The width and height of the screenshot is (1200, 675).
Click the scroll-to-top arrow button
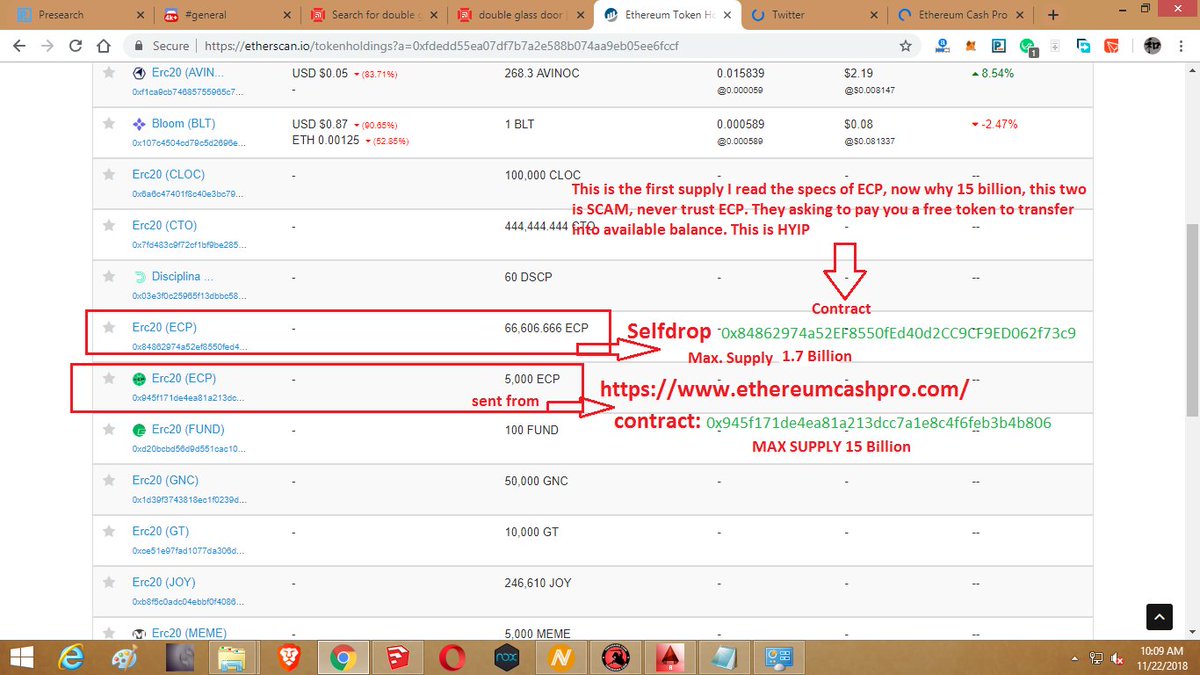[1157, 617]
